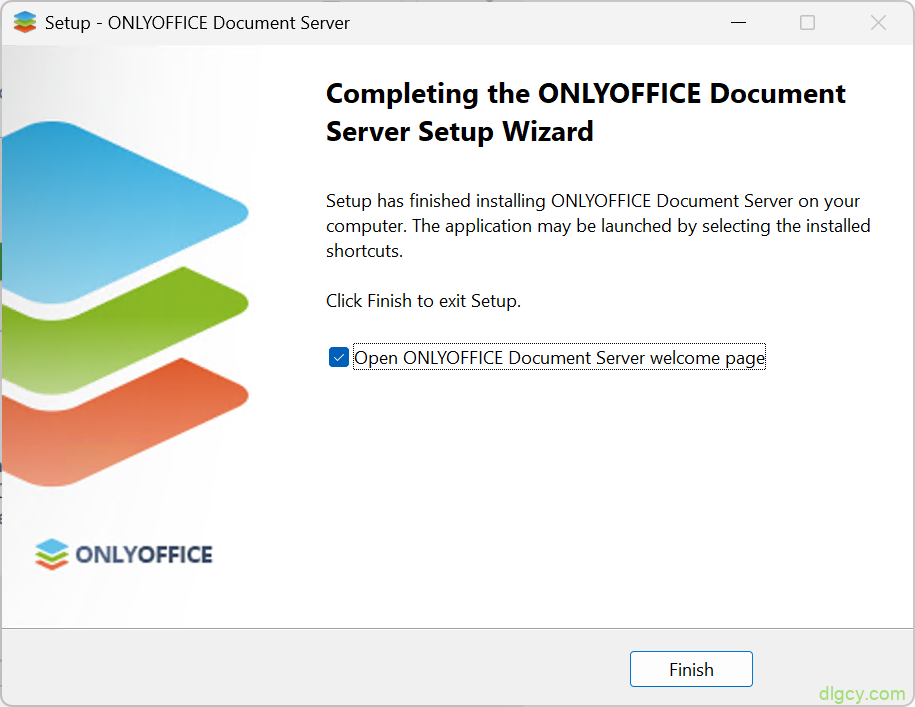Screen dimensions: 915x707
Task: Click the 'Completing the ONLYOFFICE Document Server Setup Wizard' heading
Action: [585, 113]
